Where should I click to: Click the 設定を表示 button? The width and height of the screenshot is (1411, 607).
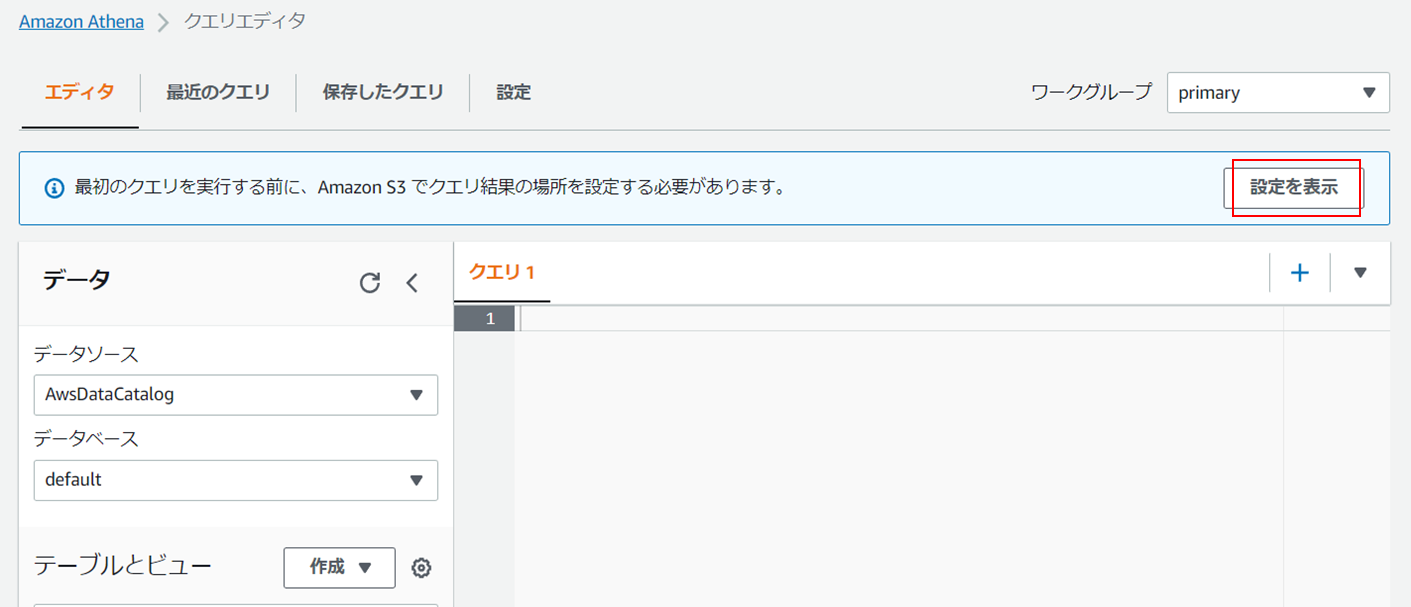[1293, 188]
